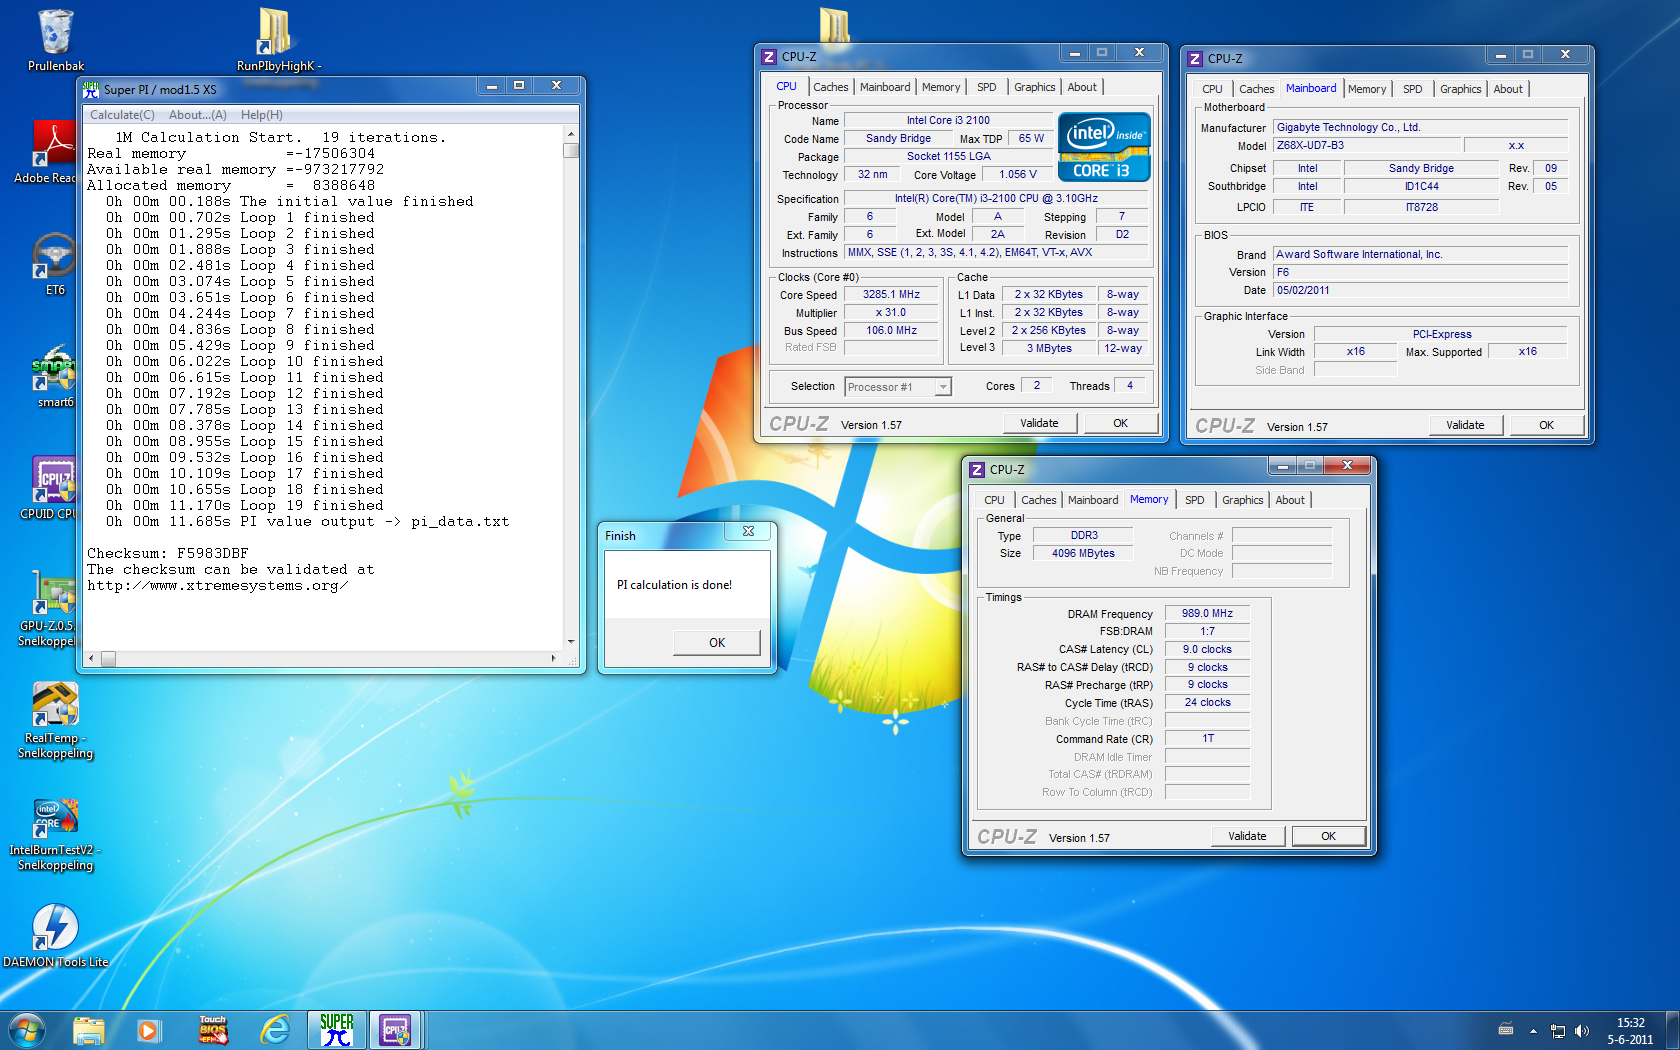The width and height of the screenshot is (1680, 1050).
Task: Click the on-screen keyboard tray icon
Action: 1506,1029
